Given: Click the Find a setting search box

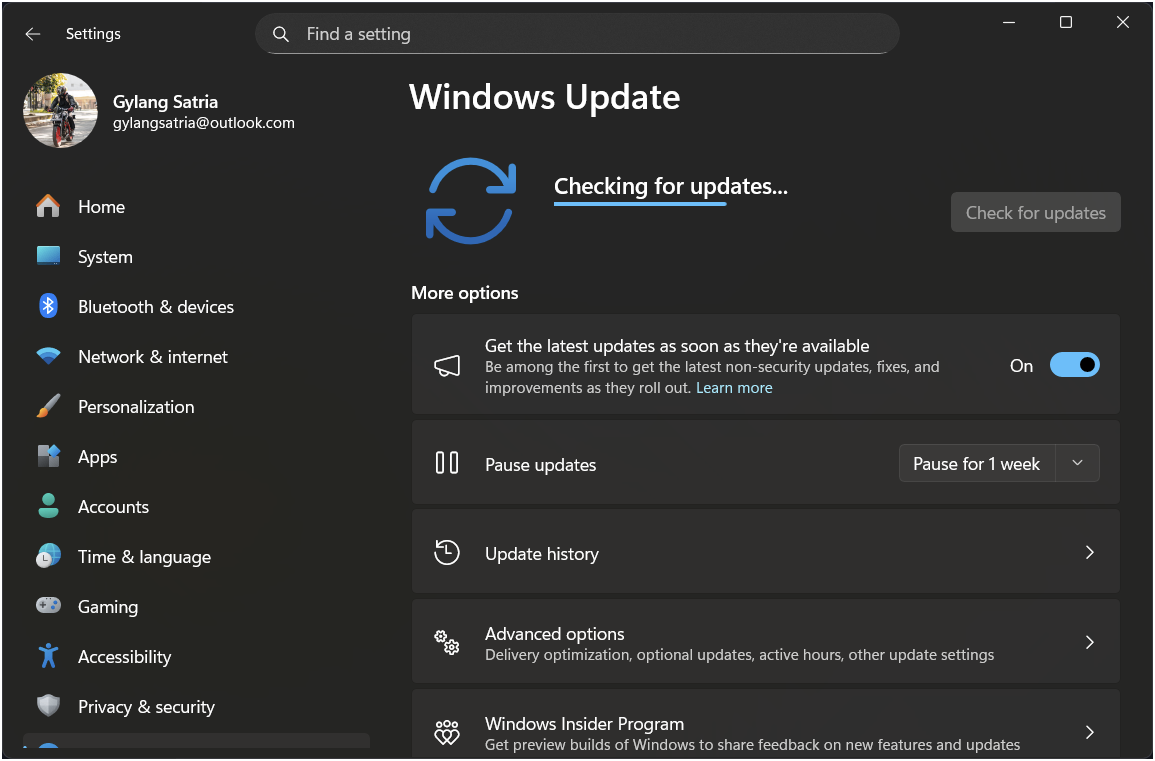Looking at the screenshot, I should (577, 34).
